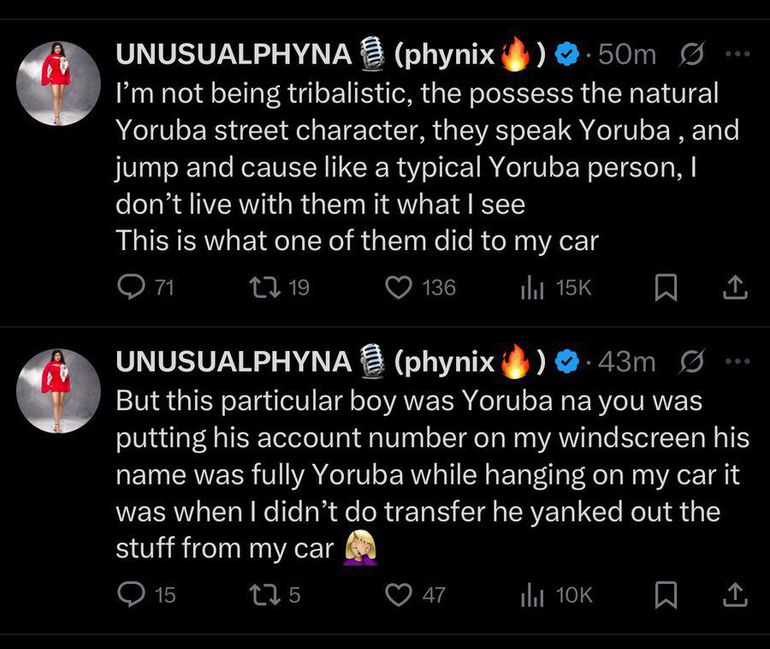Like the tweet with 136 likes
The image size is (770, 649).
pyautogui.click(x=399, y=288)
